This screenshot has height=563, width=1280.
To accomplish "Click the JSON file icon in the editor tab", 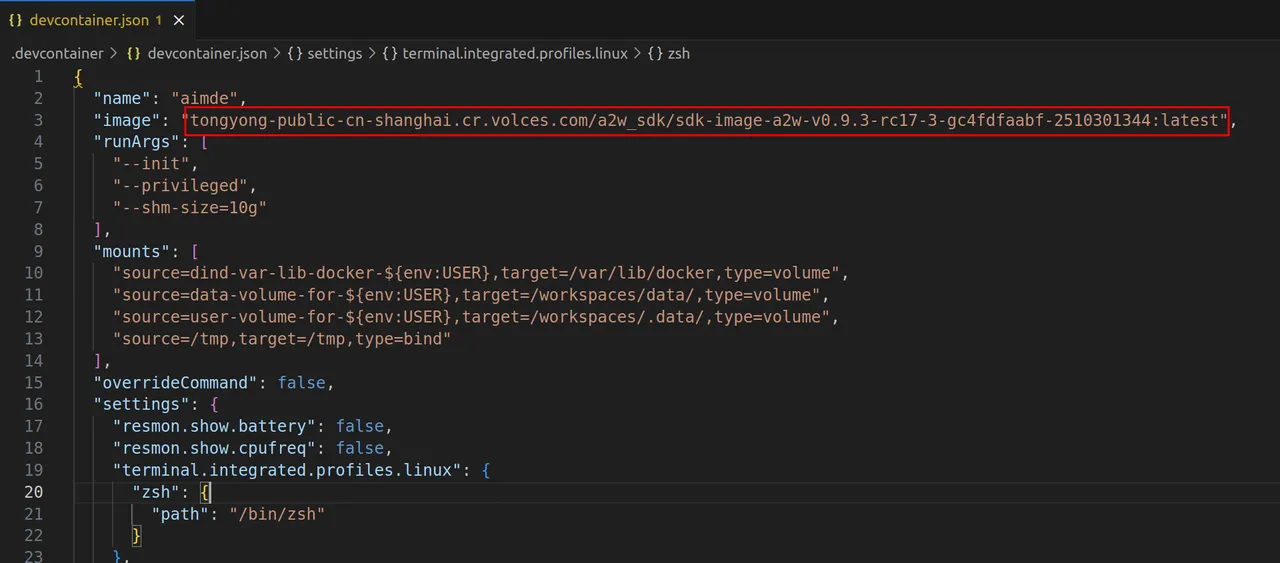I will [x=16, y=20].
